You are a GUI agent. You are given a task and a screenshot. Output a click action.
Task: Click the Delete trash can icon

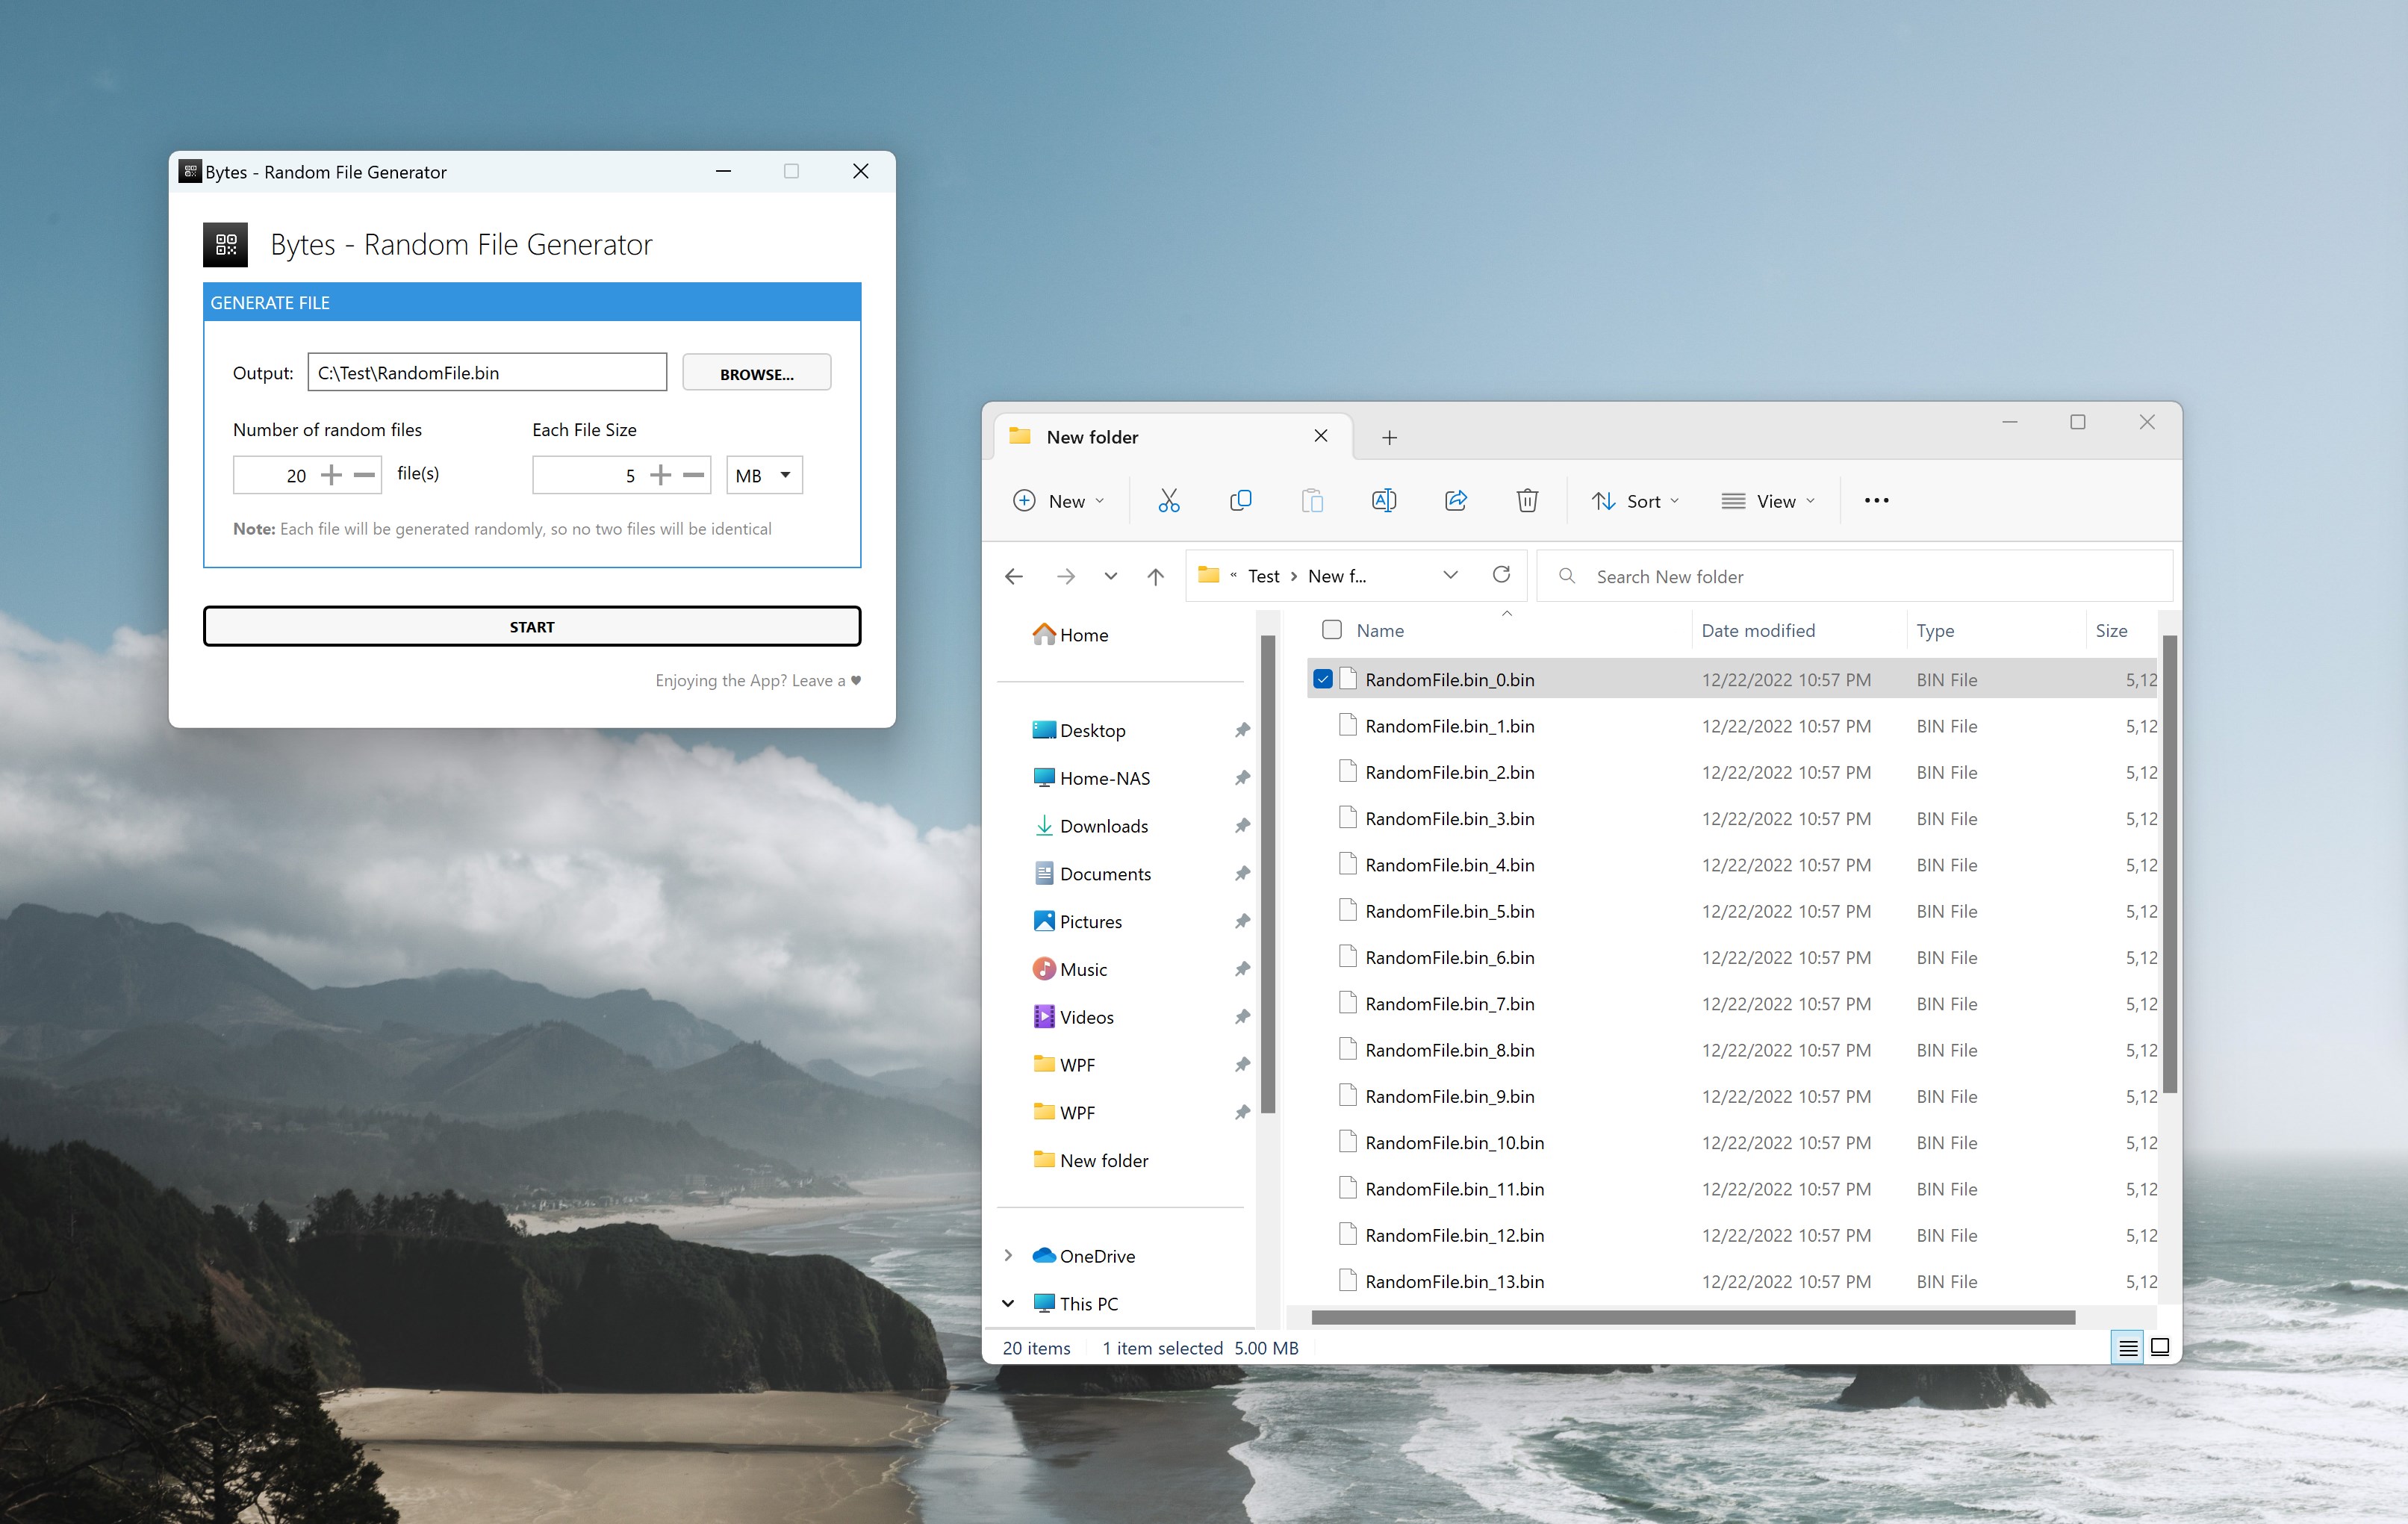tap(1526, 501)
